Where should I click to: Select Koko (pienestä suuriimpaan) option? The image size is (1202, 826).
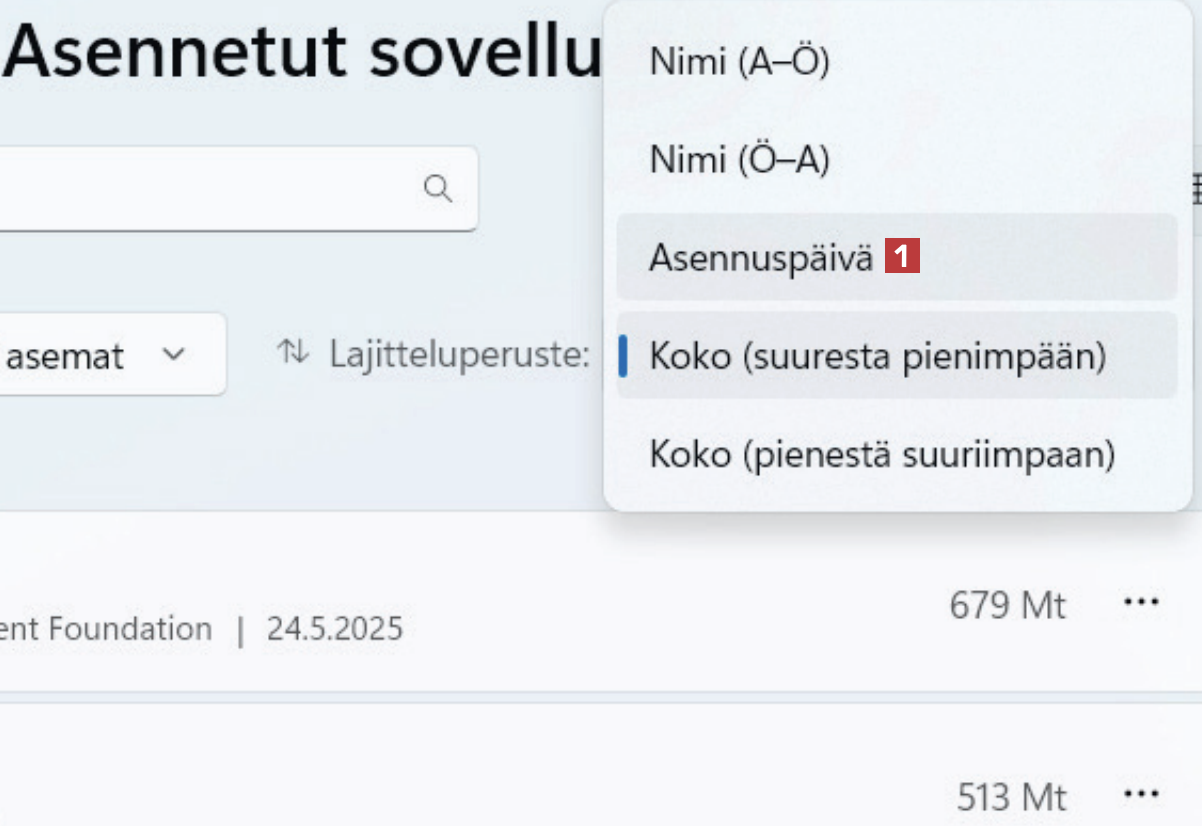pyautogui.click(x=882, y=454)
